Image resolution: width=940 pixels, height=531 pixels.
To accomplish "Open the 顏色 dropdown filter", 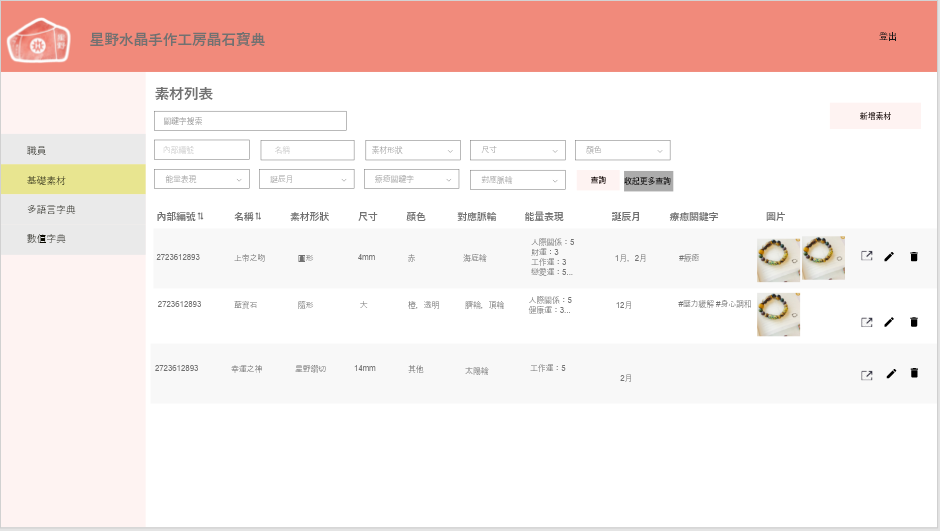I will click(x=622, y=150).
